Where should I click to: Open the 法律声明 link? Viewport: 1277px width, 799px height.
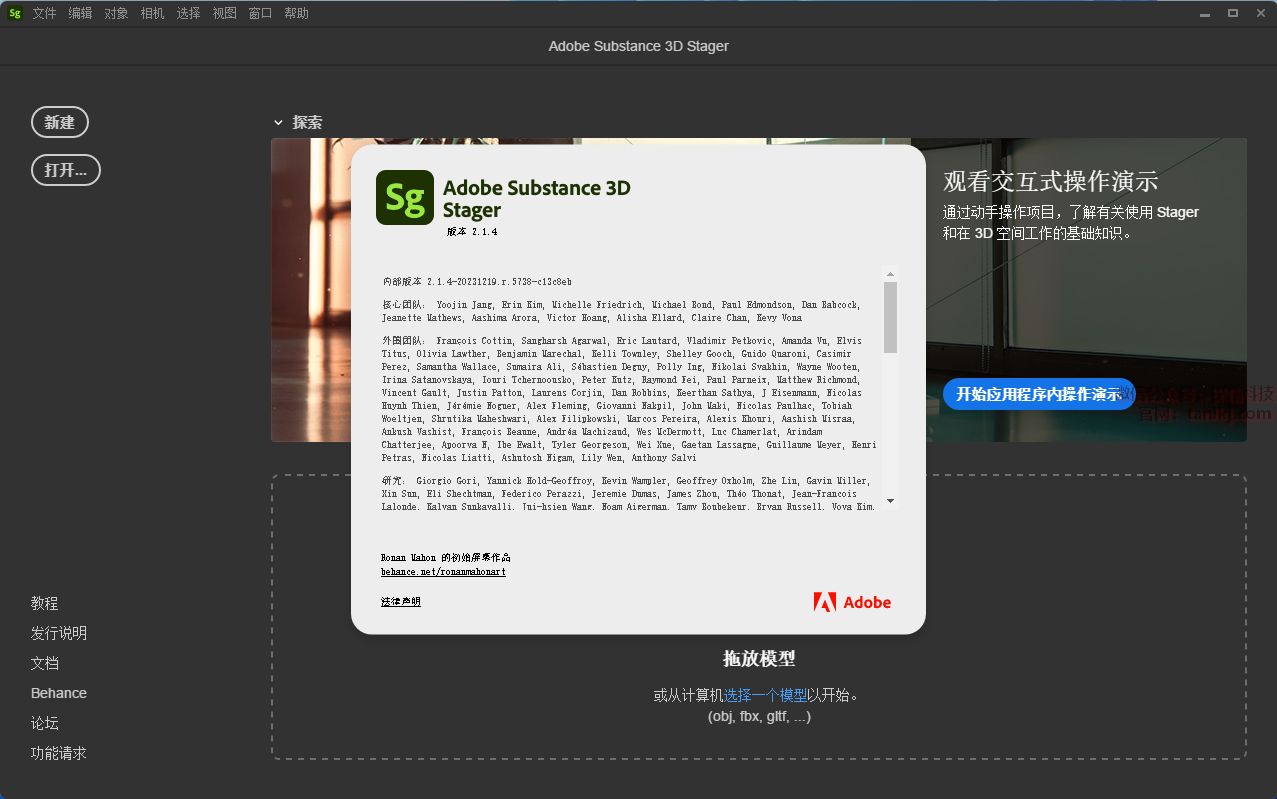tap(401, 602)
